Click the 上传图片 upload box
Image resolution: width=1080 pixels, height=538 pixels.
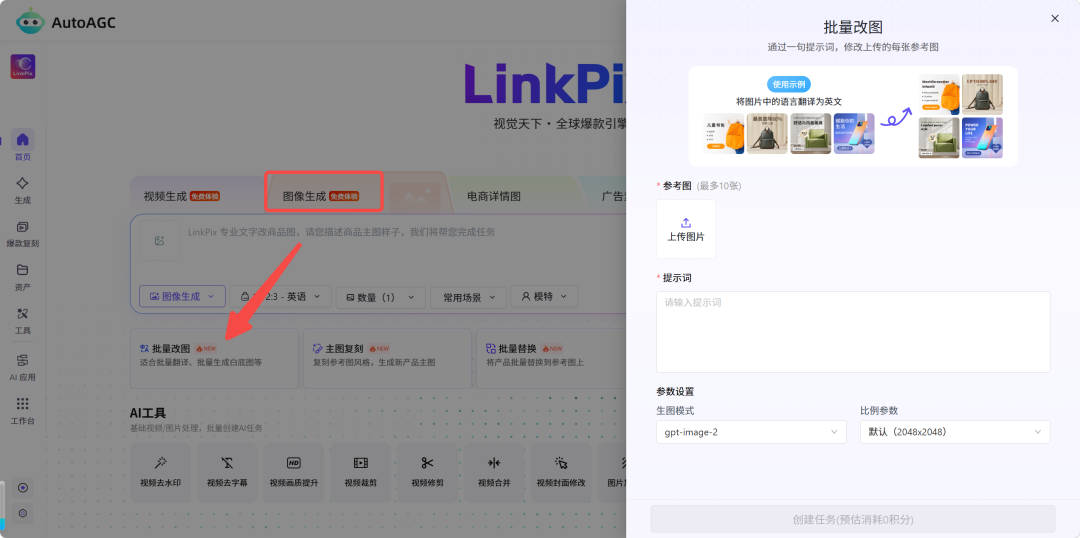coord(685,229)
